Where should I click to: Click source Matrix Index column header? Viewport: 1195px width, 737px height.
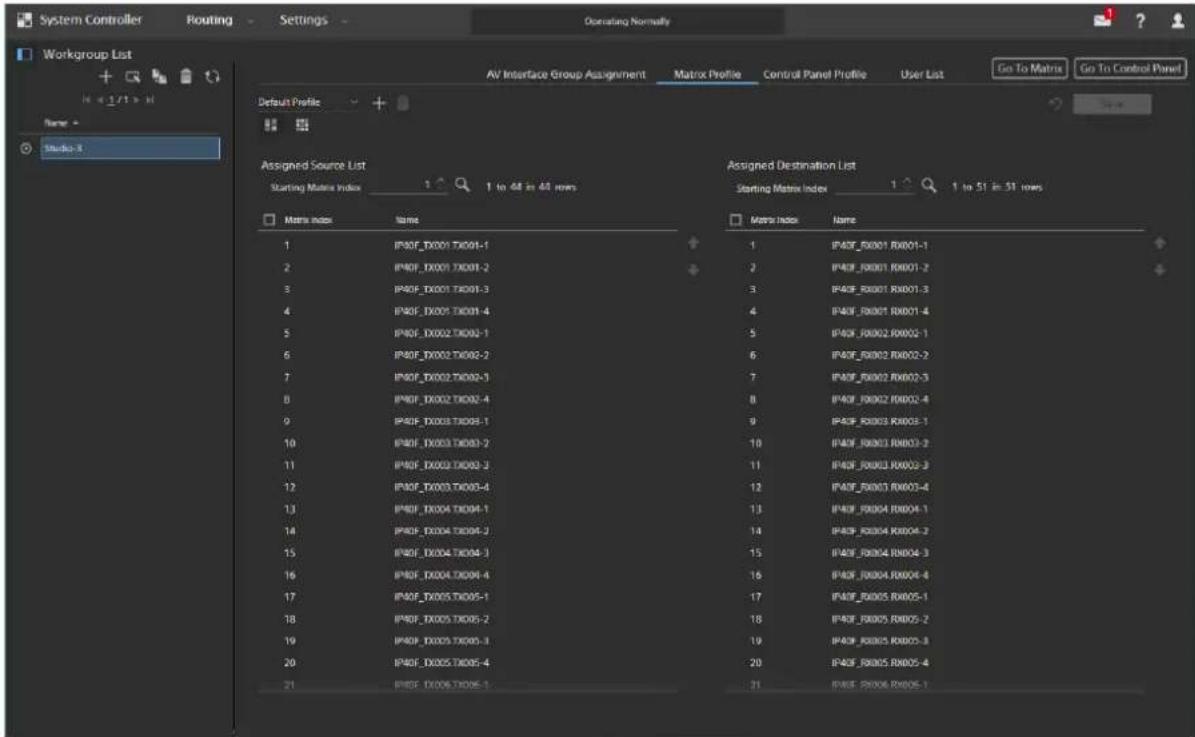pyautogui.click(x=308, y=219)
